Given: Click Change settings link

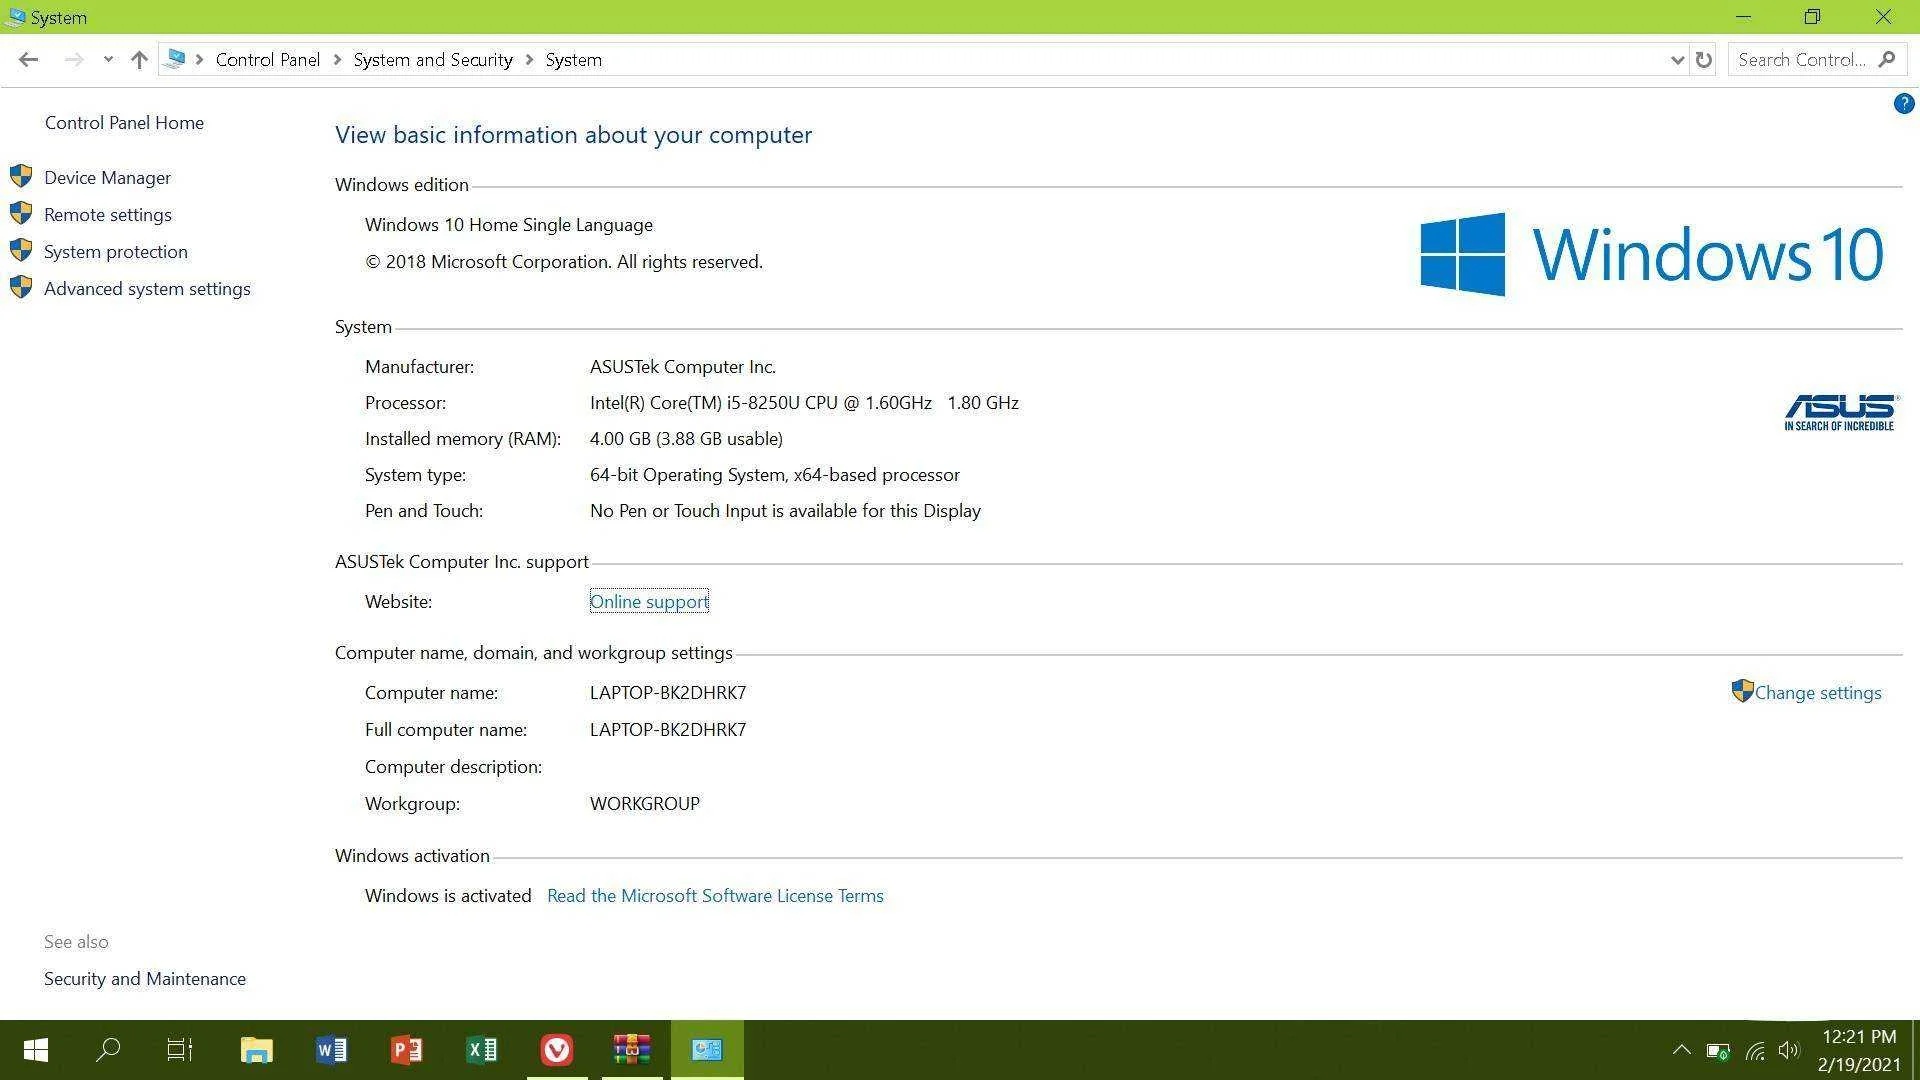Looking at the screenshot, I should coord(1818,693).
